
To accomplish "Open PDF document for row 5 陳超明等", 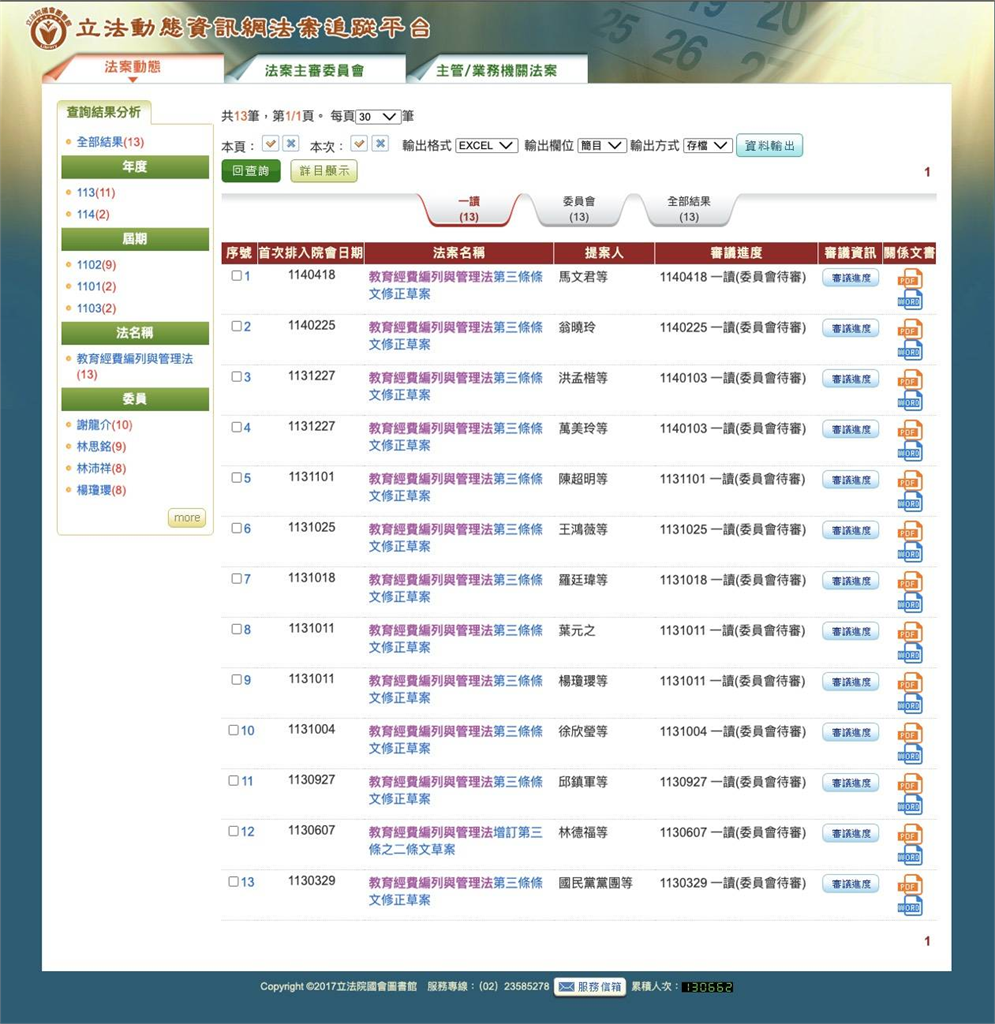I will tap(909, 481).
